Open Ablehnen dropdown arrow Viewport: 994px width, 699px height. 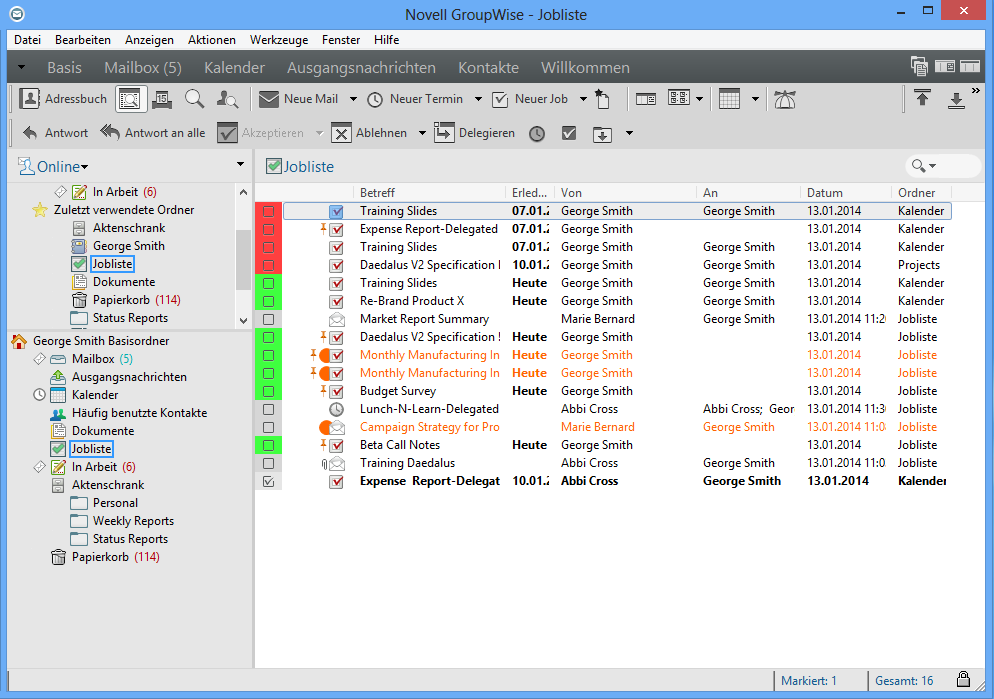pos(422,133)
